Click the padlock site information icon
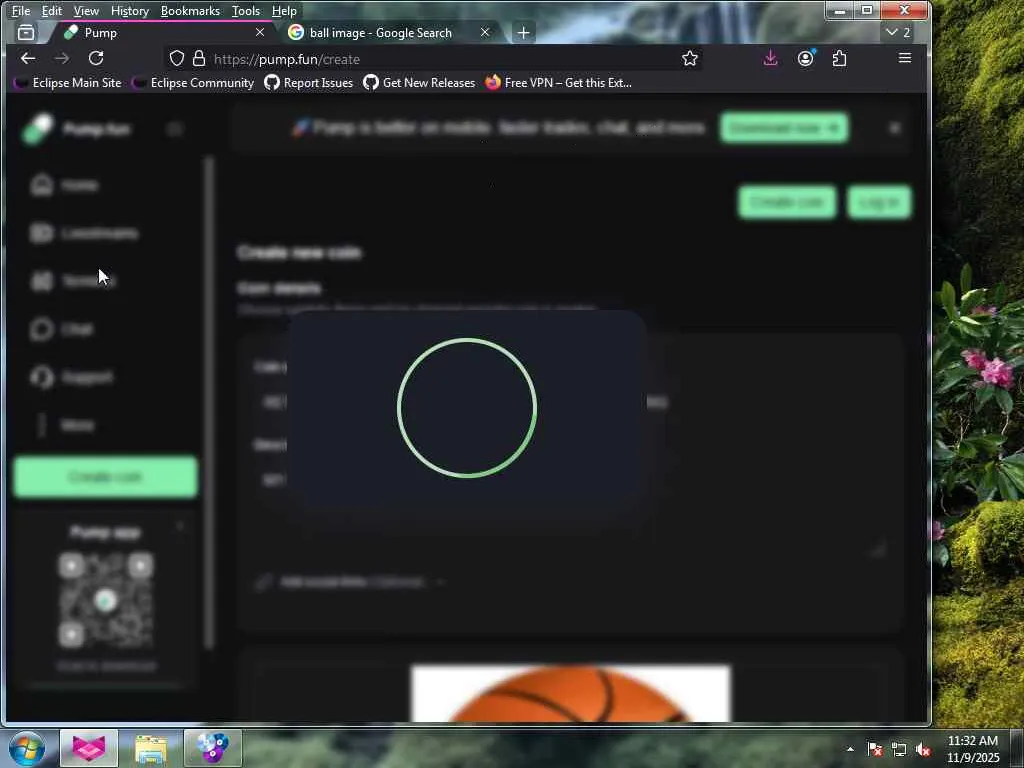The height and width of the screenshot is (768, 1024). (199, 59)
